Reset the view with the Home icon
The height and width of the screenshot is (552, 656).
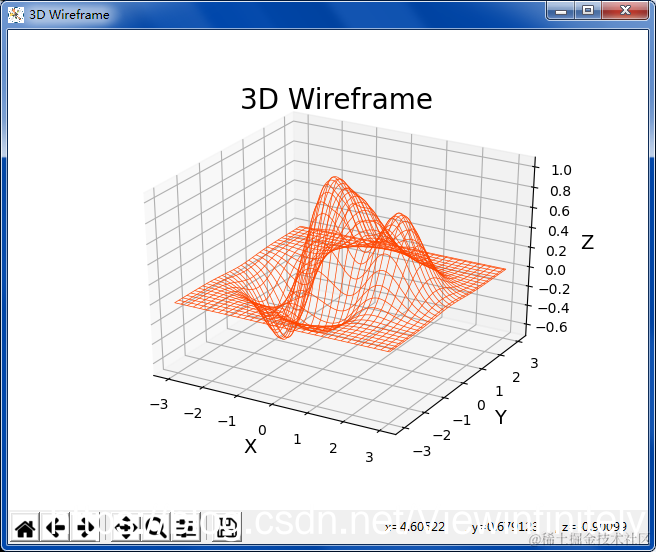[x=25, y=527]
